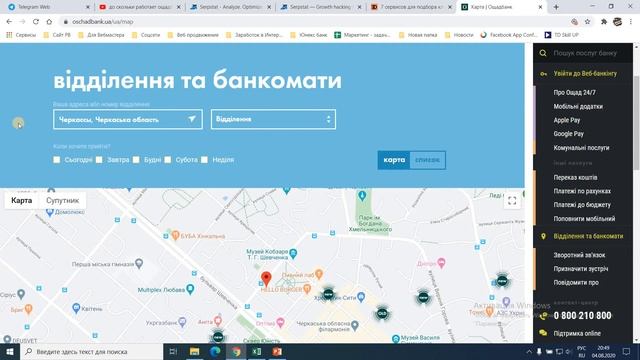640x360 pixels.
Task: Click the page vertical scrollbar
Action: tap(636, 122)
